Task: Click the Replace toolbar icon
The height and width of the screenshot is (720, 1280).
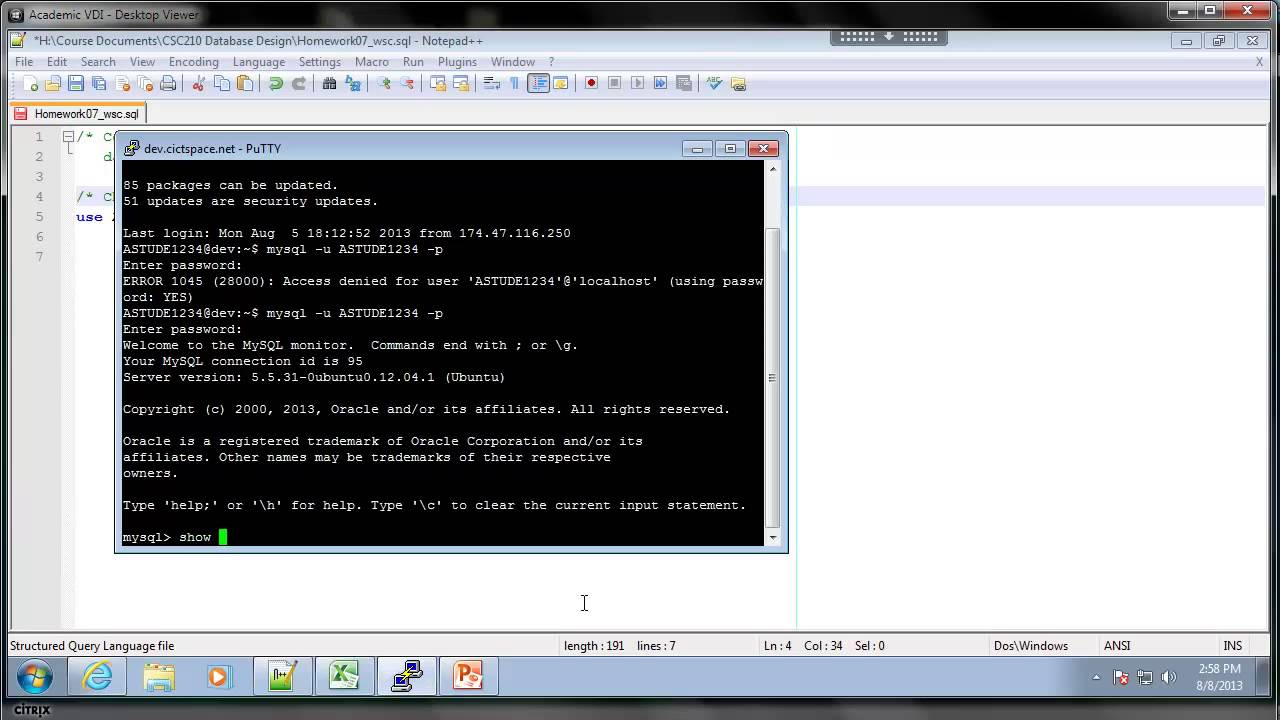Action: pos(352,84)
